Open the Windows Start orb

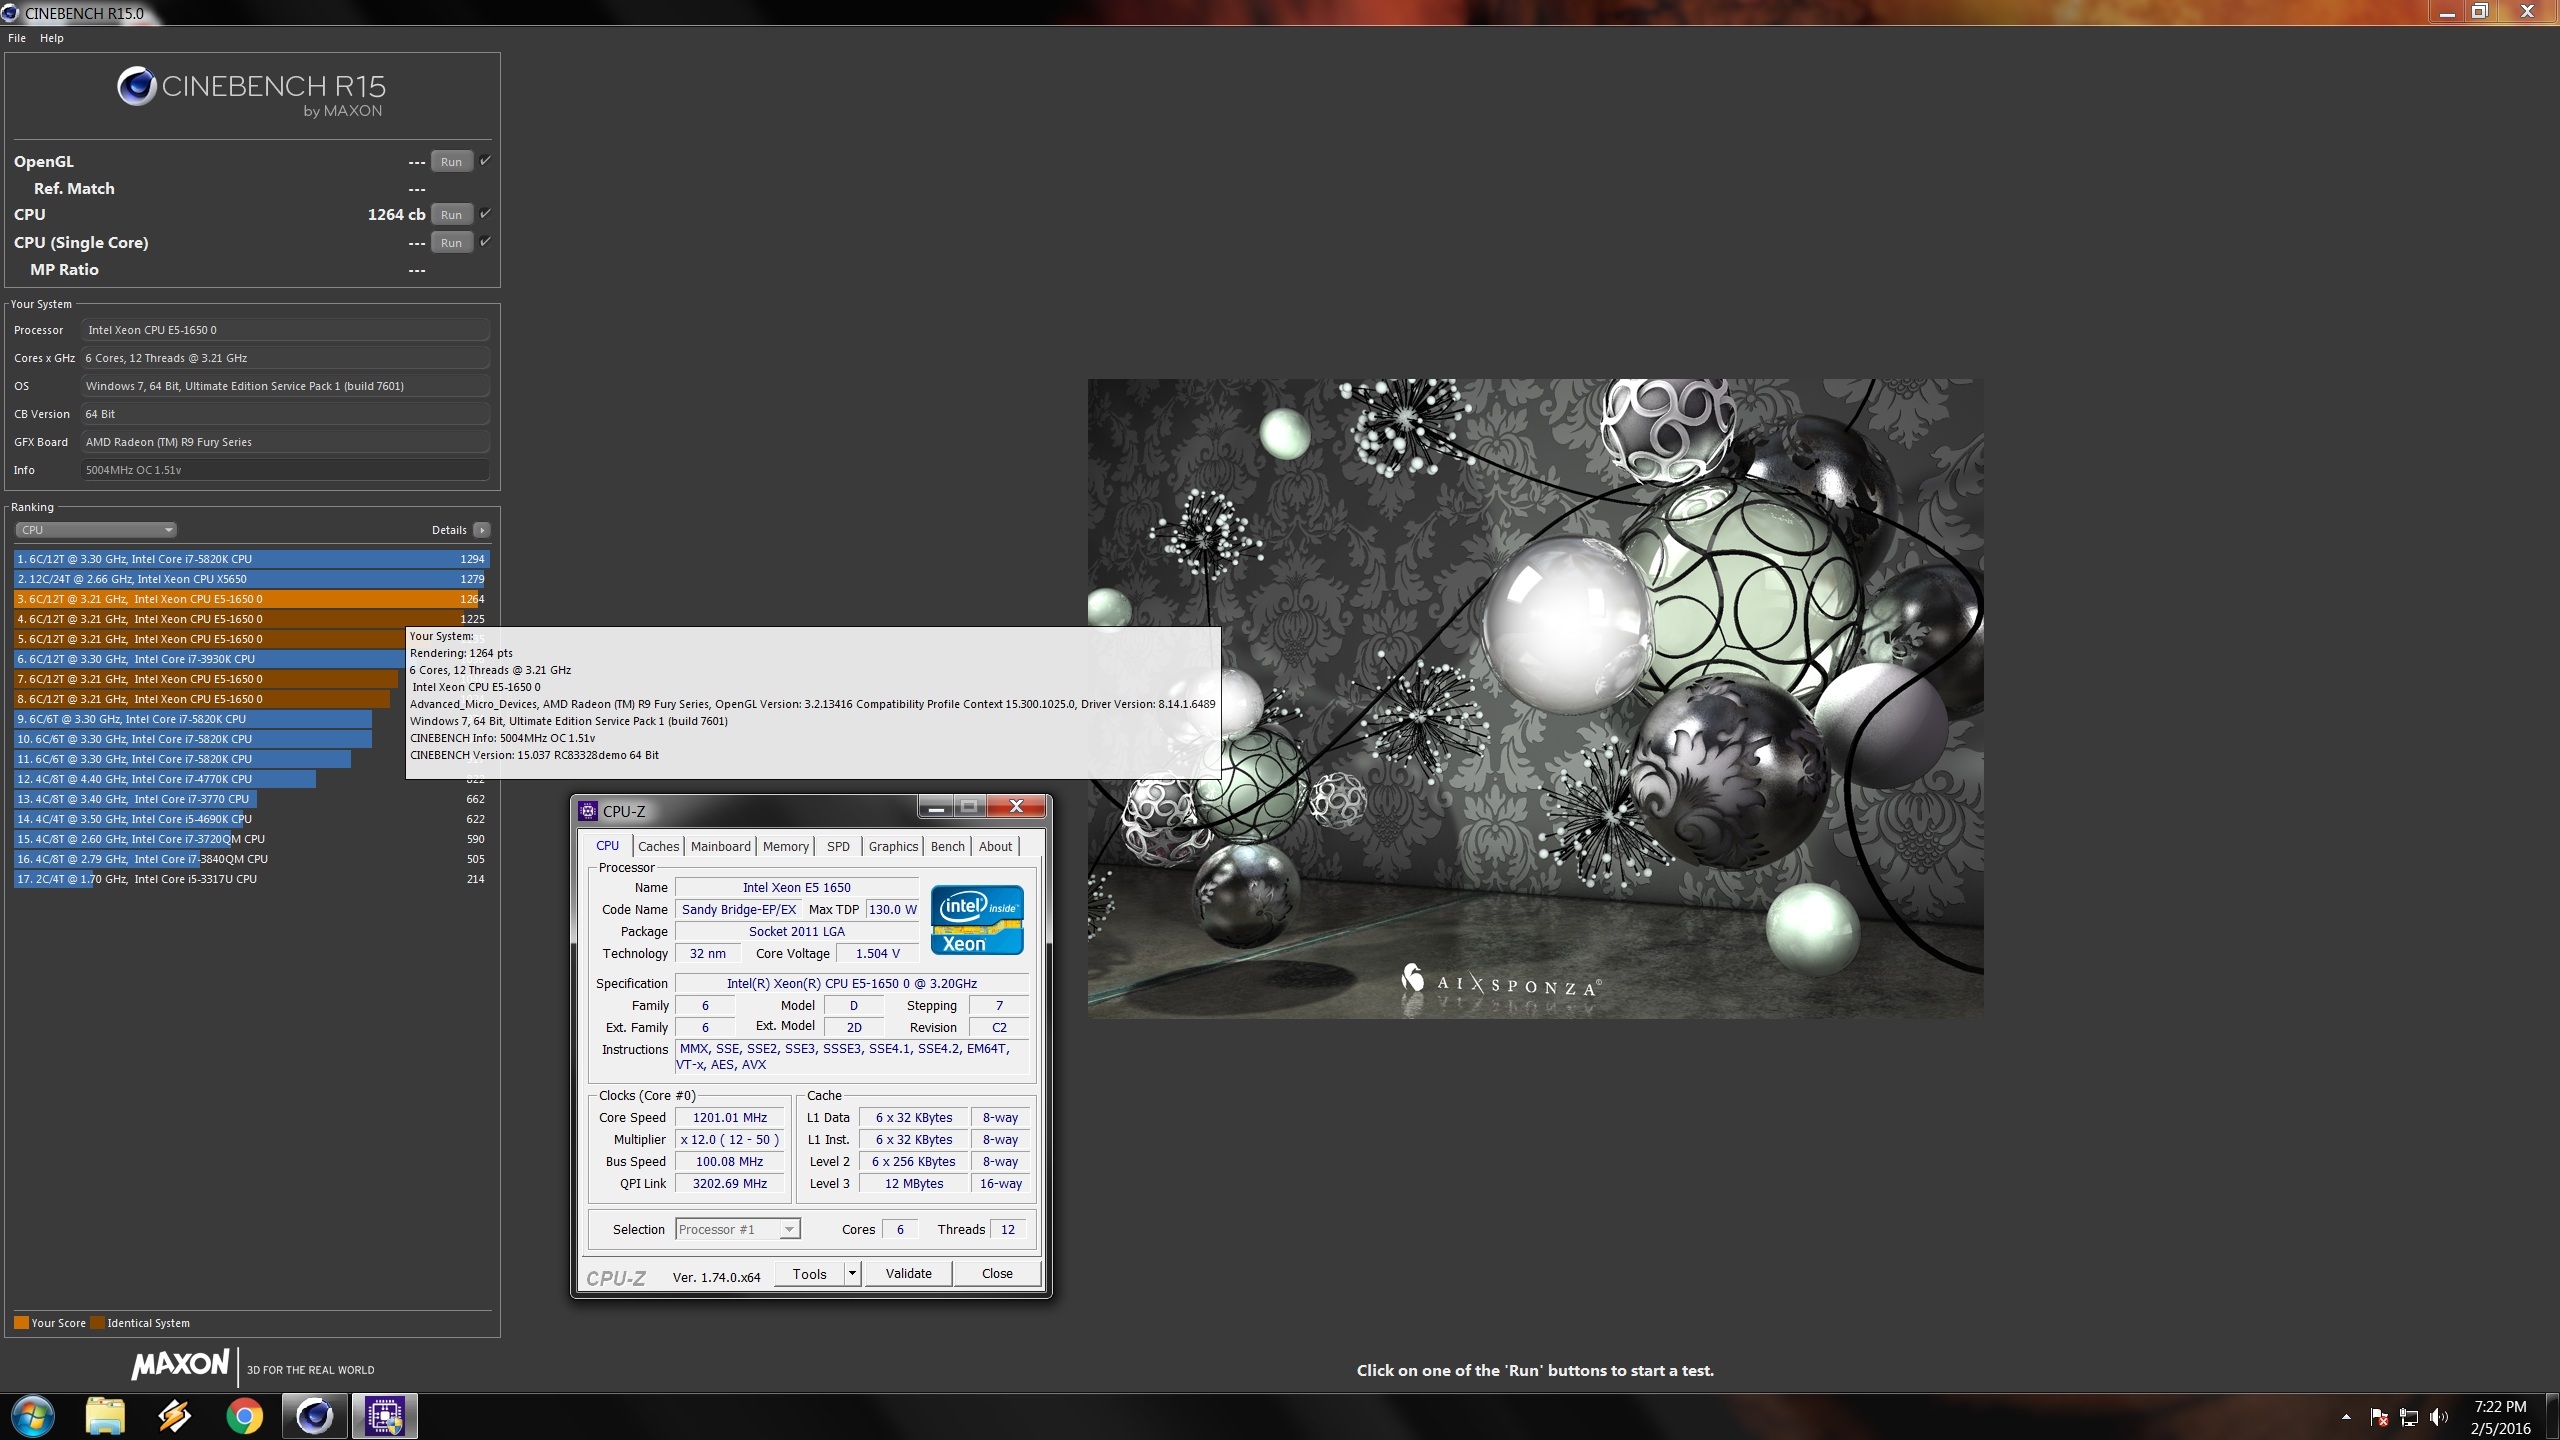(x=33, y=1416)
